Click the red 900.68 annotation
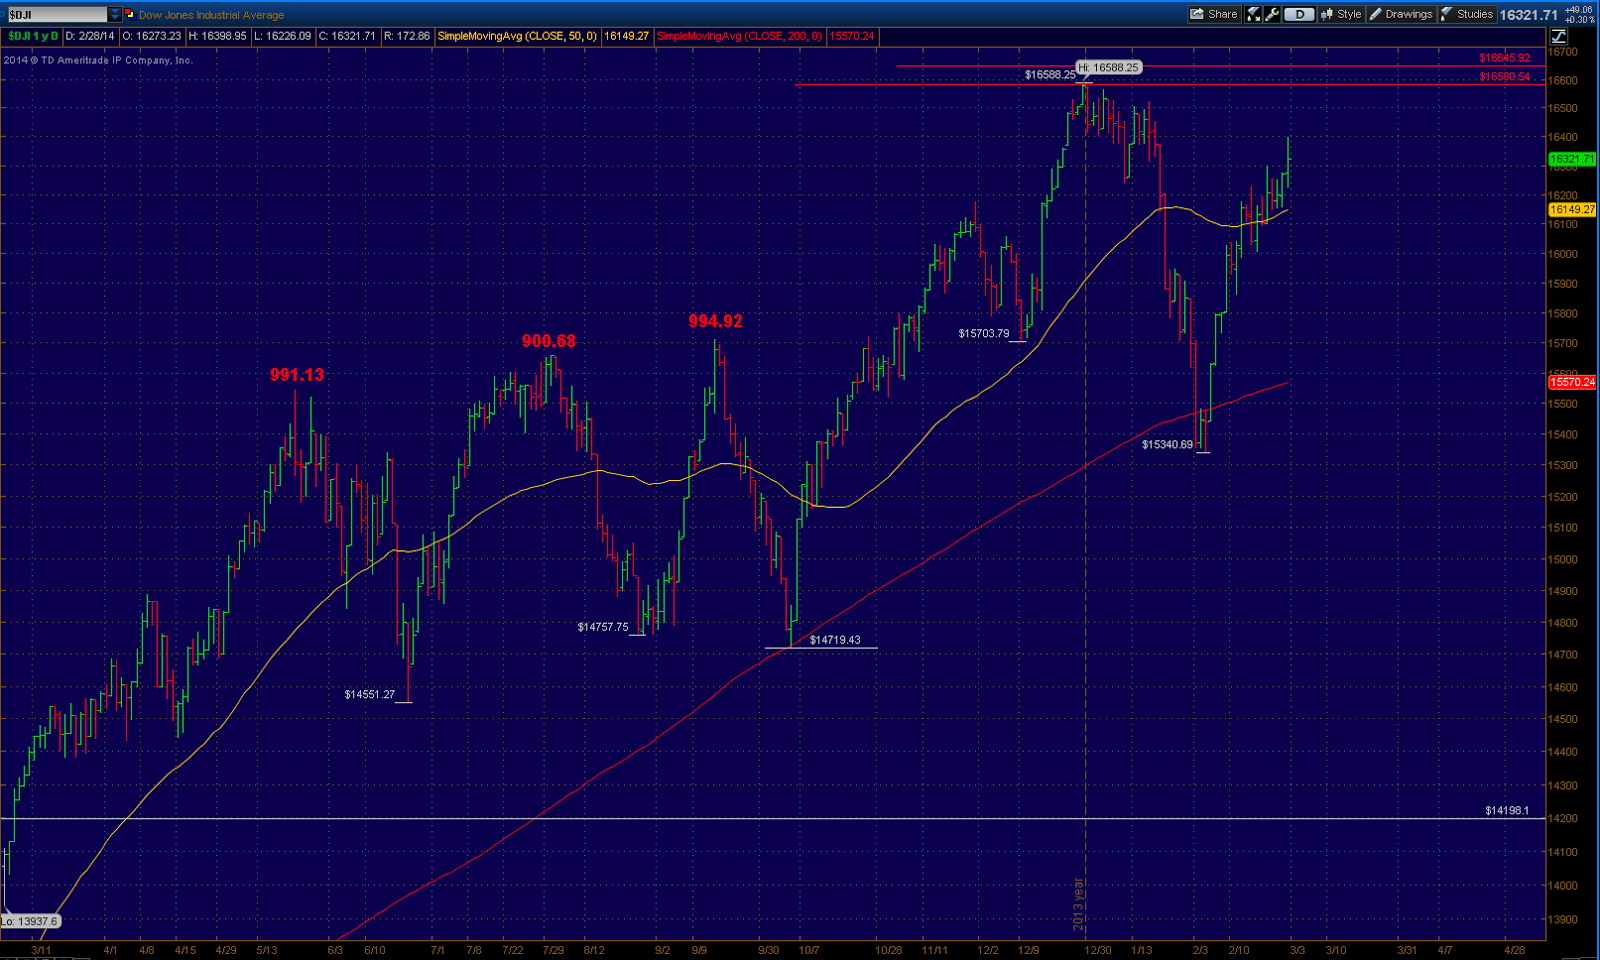 point(549,341)
